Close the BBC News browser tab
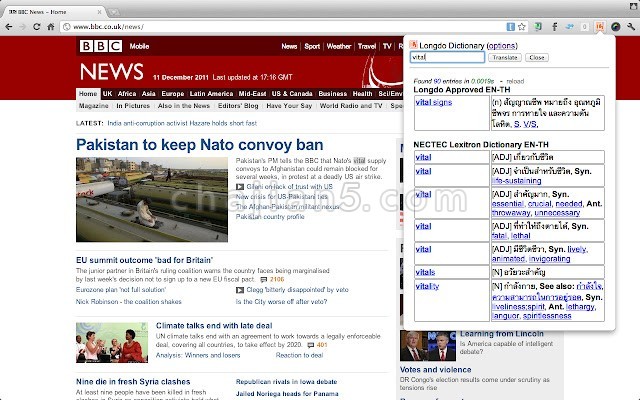 tap(99, 12)
